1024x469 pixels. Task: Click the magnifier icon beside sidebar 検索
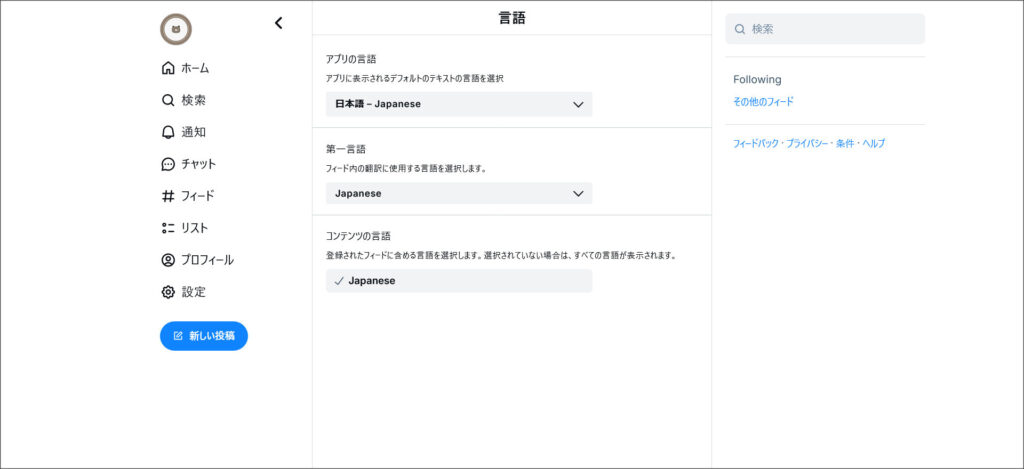coord(168,101)
